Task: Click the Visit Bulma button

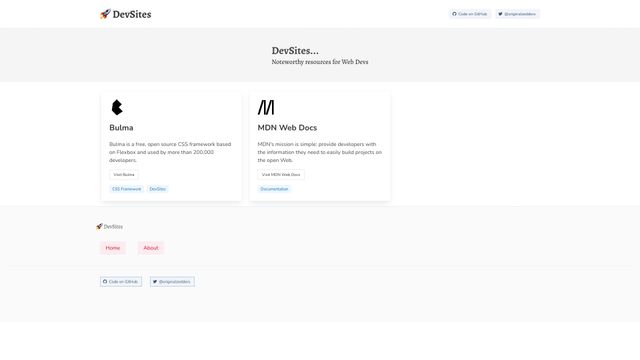Action: 124,175
